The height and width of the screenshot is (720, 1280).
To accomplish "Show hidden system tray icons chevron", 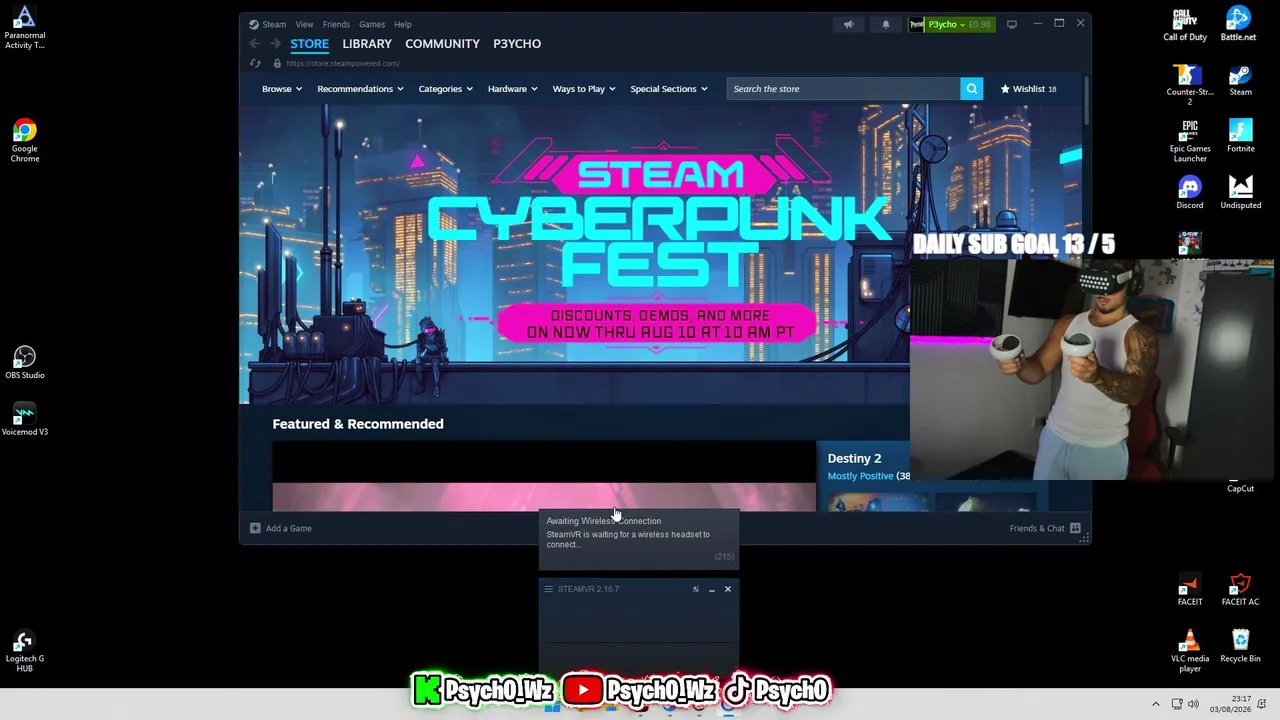I will pos(1156,704).
